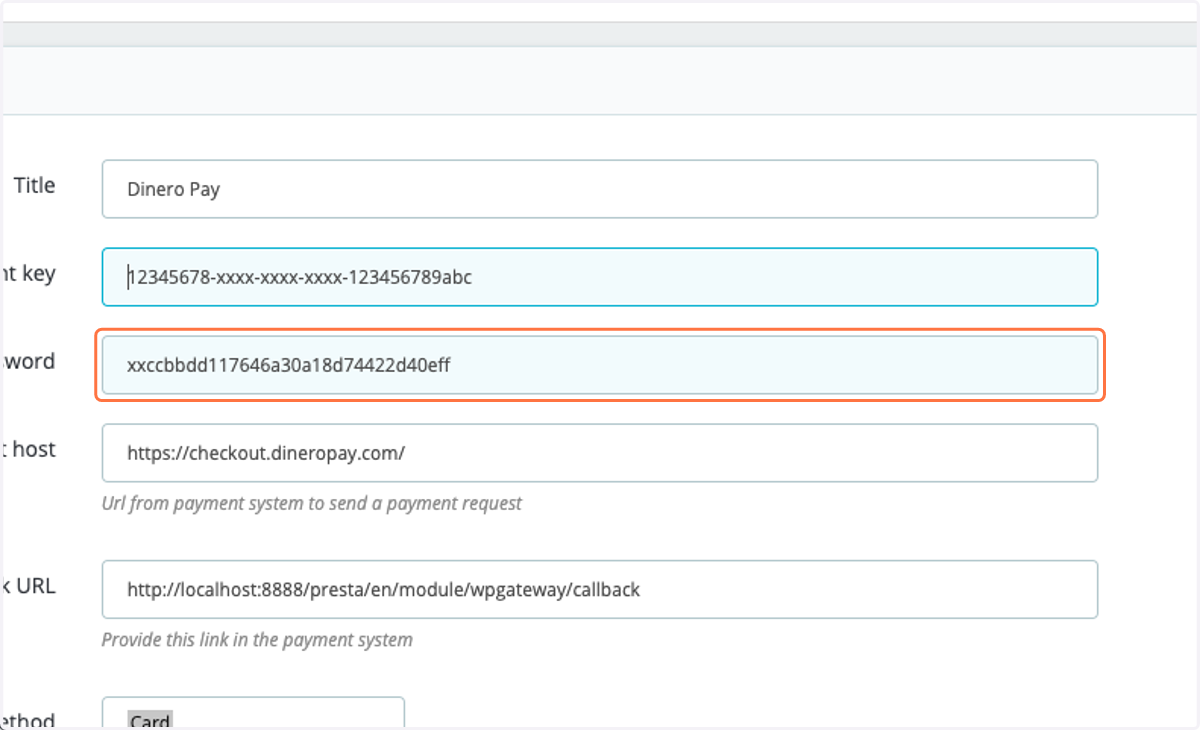The image size is (1200, 730).
Task: Click the help text 'Url from payment system to send a payment request'
Action: 312,503
